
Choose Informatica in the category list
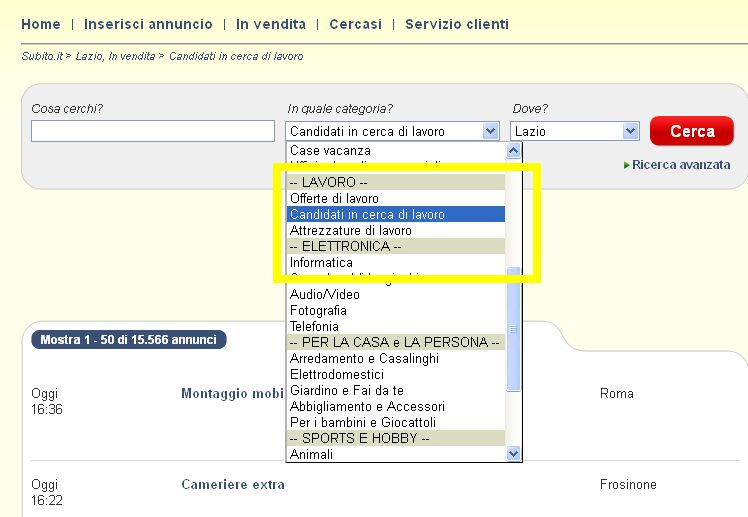(321, 263)
